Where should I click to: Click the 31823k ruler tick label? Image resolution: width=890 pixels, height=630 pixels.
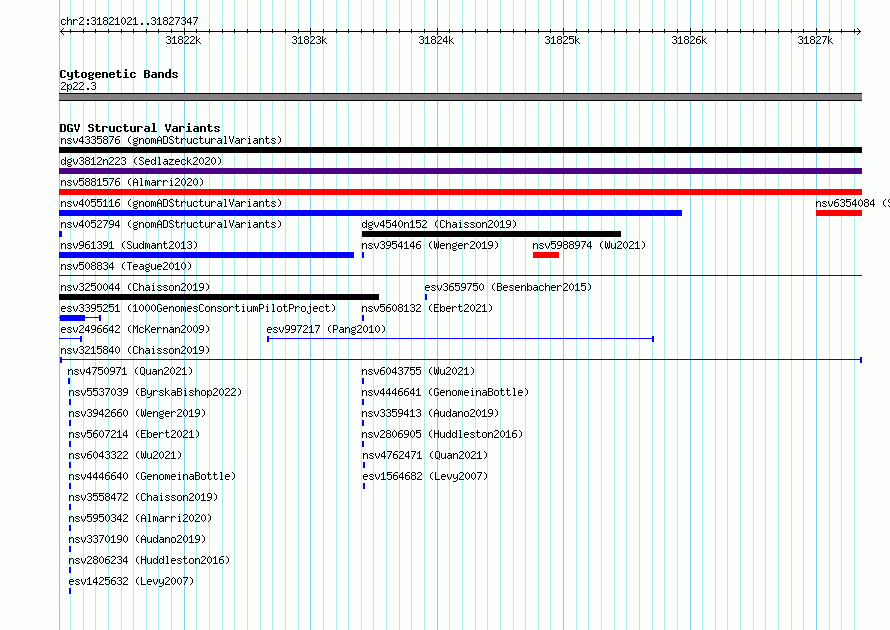tap(309, 40)
